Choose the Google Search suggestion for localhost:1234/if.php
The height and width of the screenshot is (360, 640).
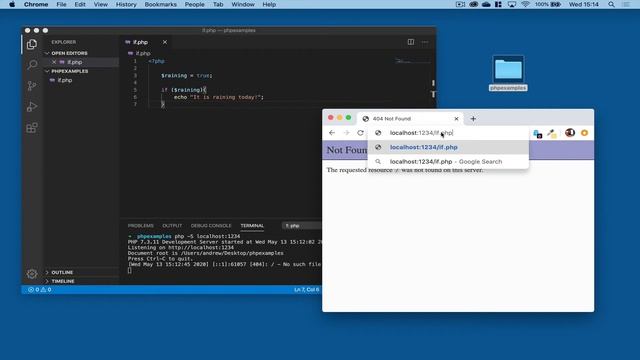click(x=448, y=162)
